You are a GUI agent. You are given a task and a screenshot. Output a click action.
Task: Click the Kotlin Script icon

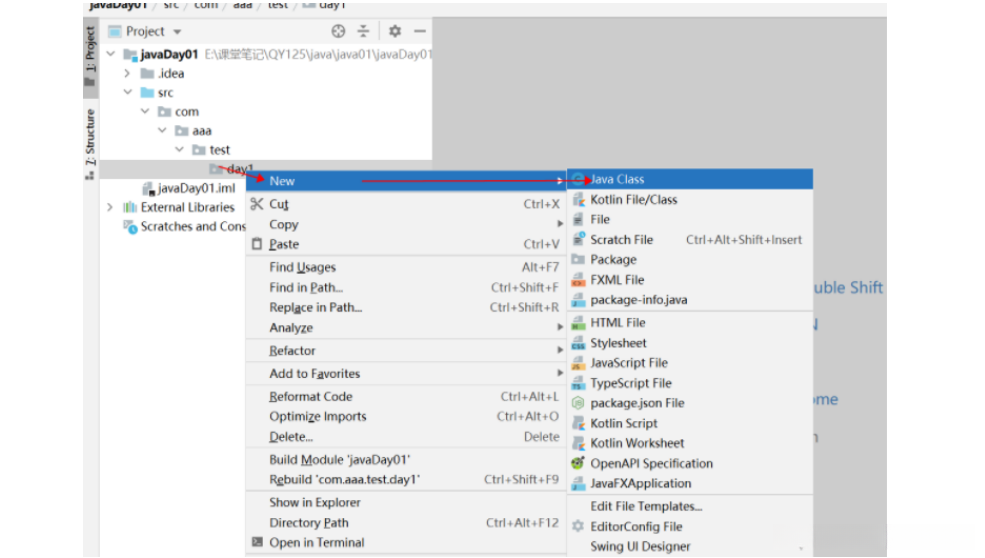579,424
